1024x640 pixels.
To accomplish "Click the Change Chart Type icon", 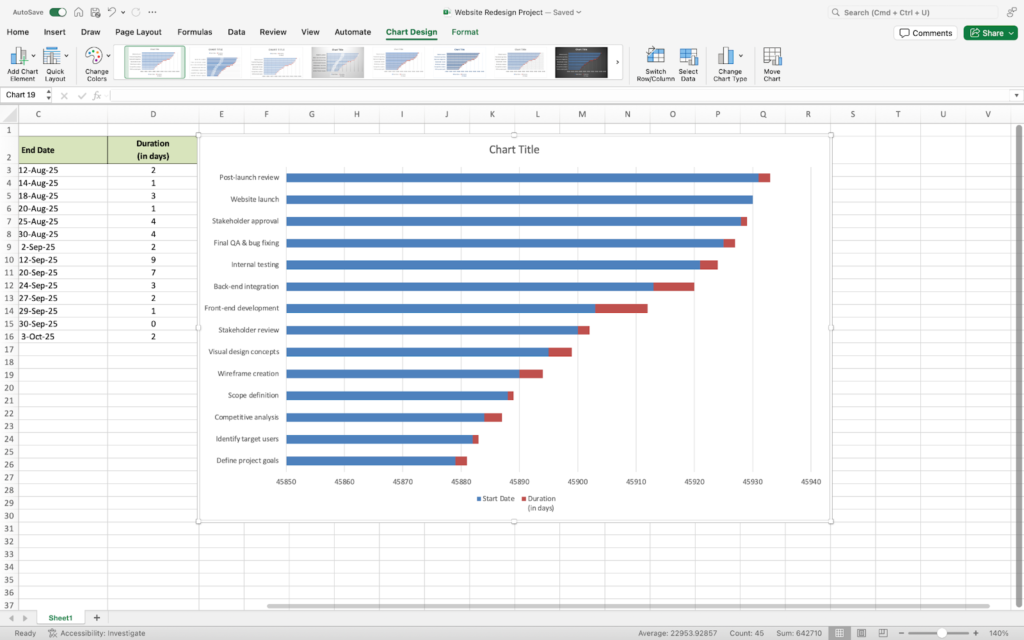I will point(726,57).
